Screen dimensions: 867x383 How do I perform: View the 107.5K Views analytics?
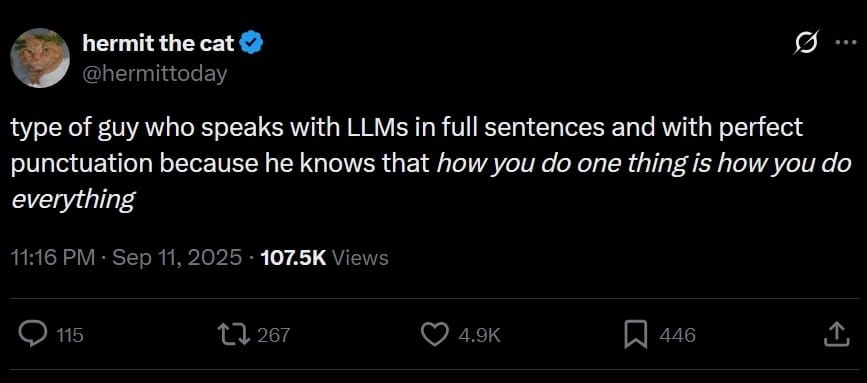coord(324,258)
